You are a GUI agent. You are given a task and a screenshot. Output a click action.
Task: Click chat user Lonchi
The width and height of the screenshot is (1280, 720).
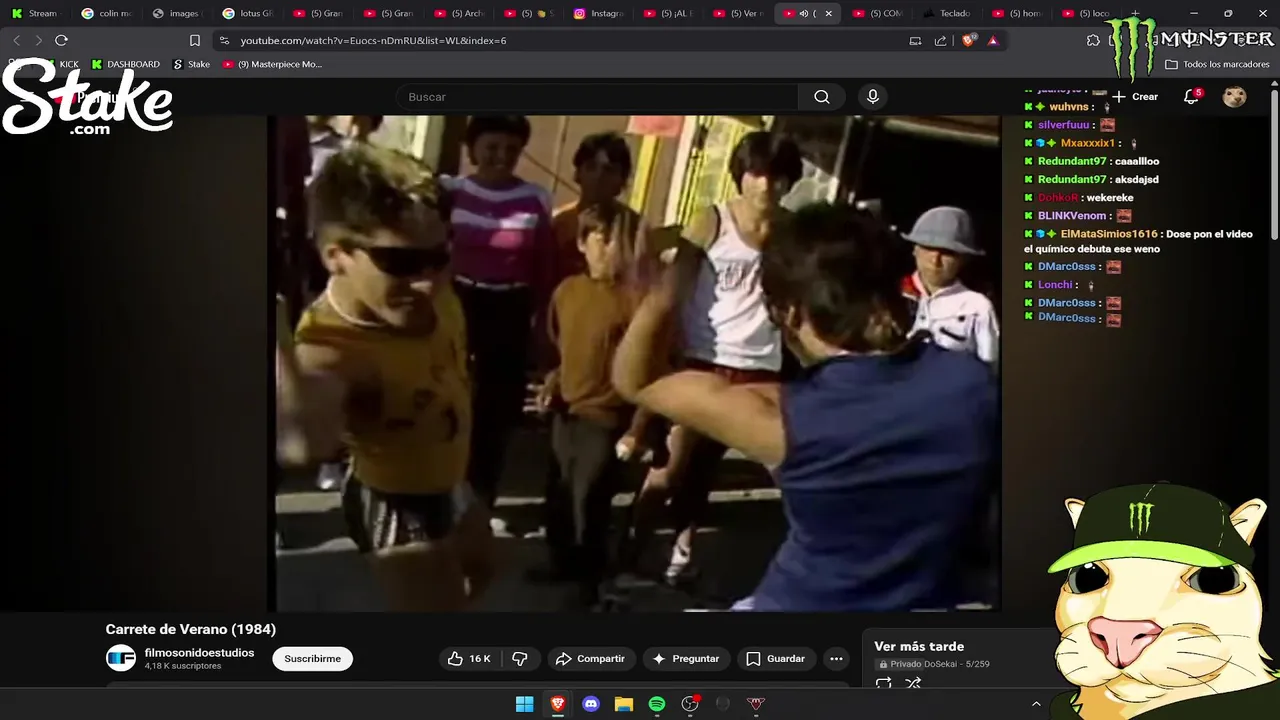(1055, 285)
